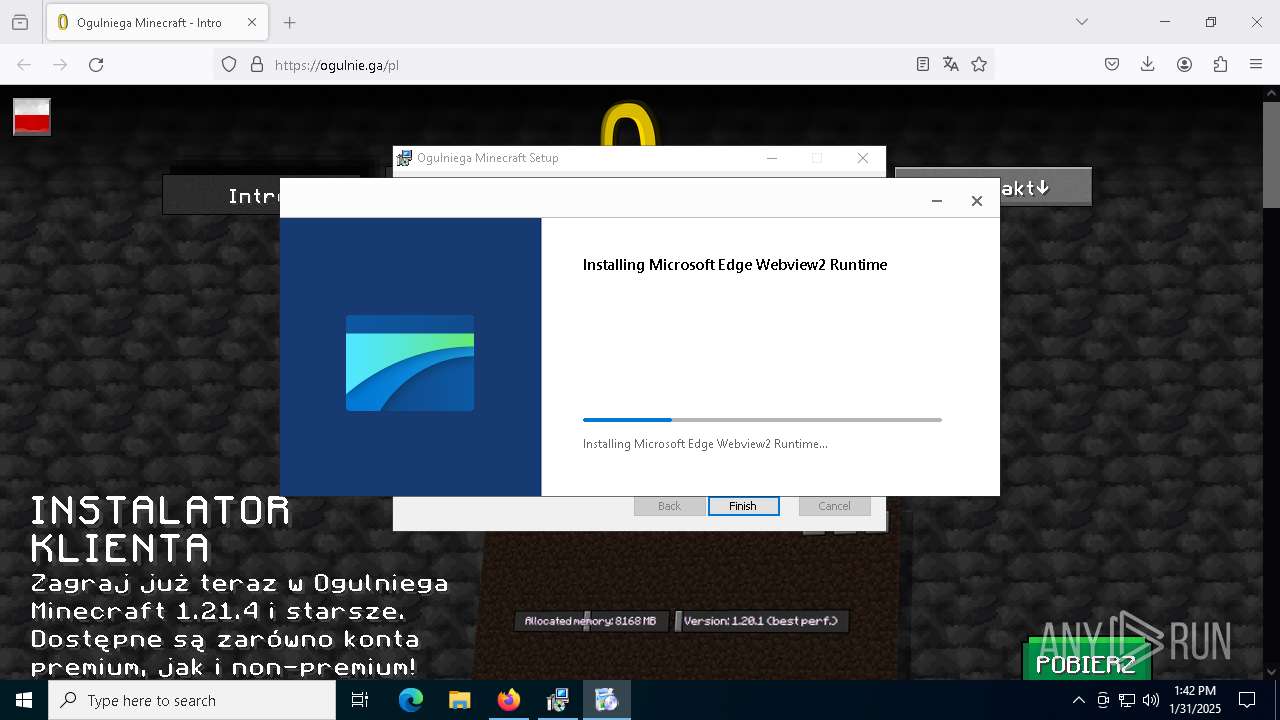View site security padlock info

257,64
